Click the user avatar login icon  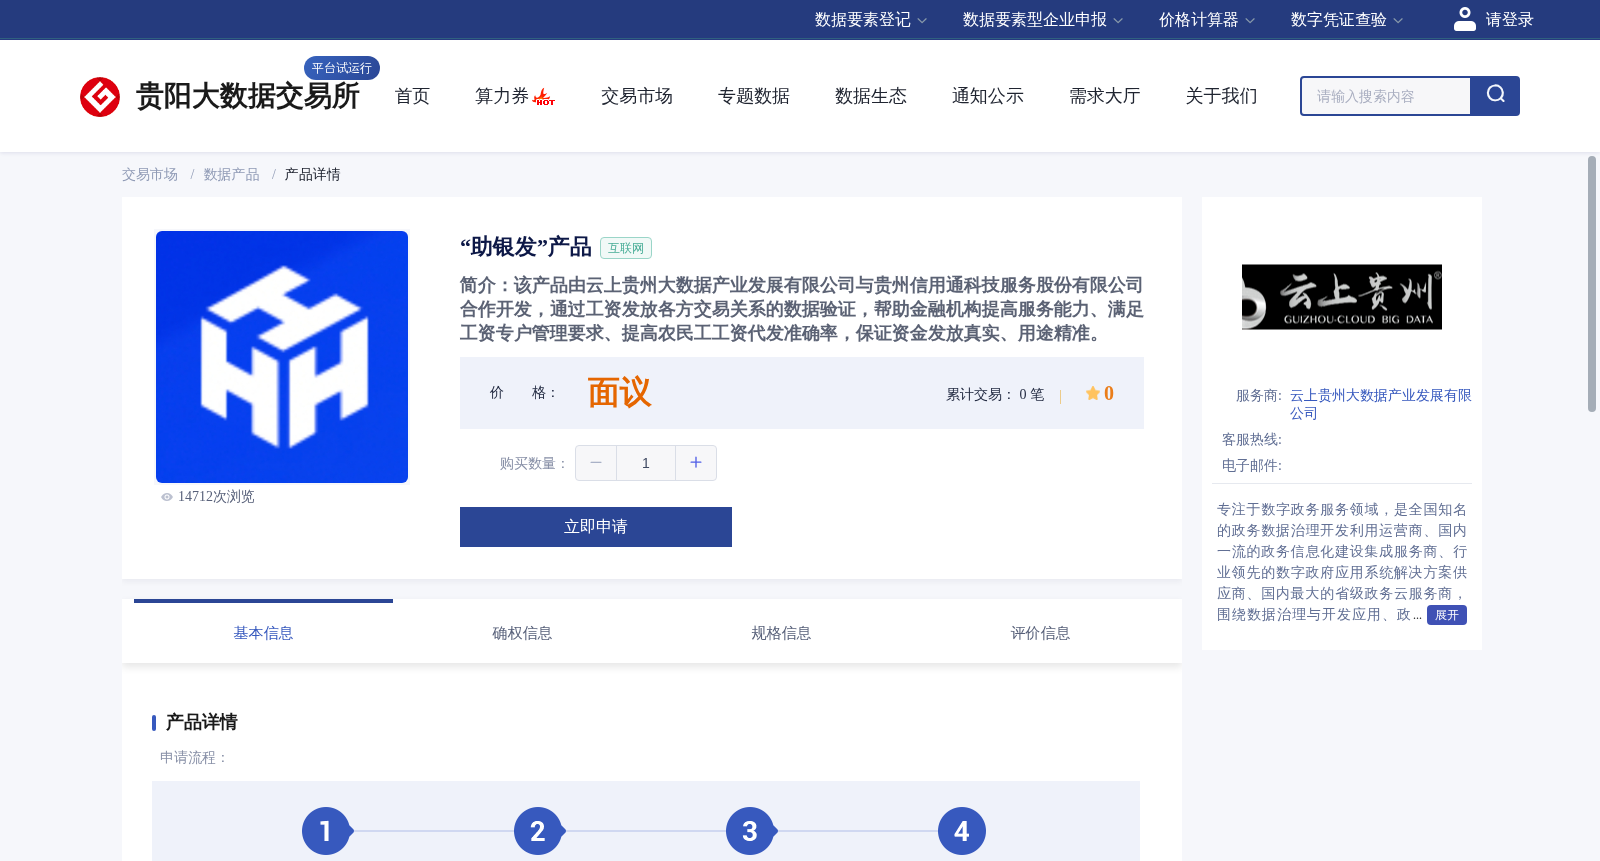pos(1464,19)
